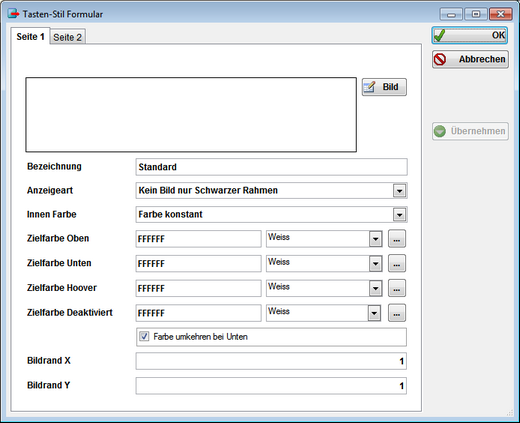Click the empty image preview box
The image size is (520, 423).
coord(191,115)
